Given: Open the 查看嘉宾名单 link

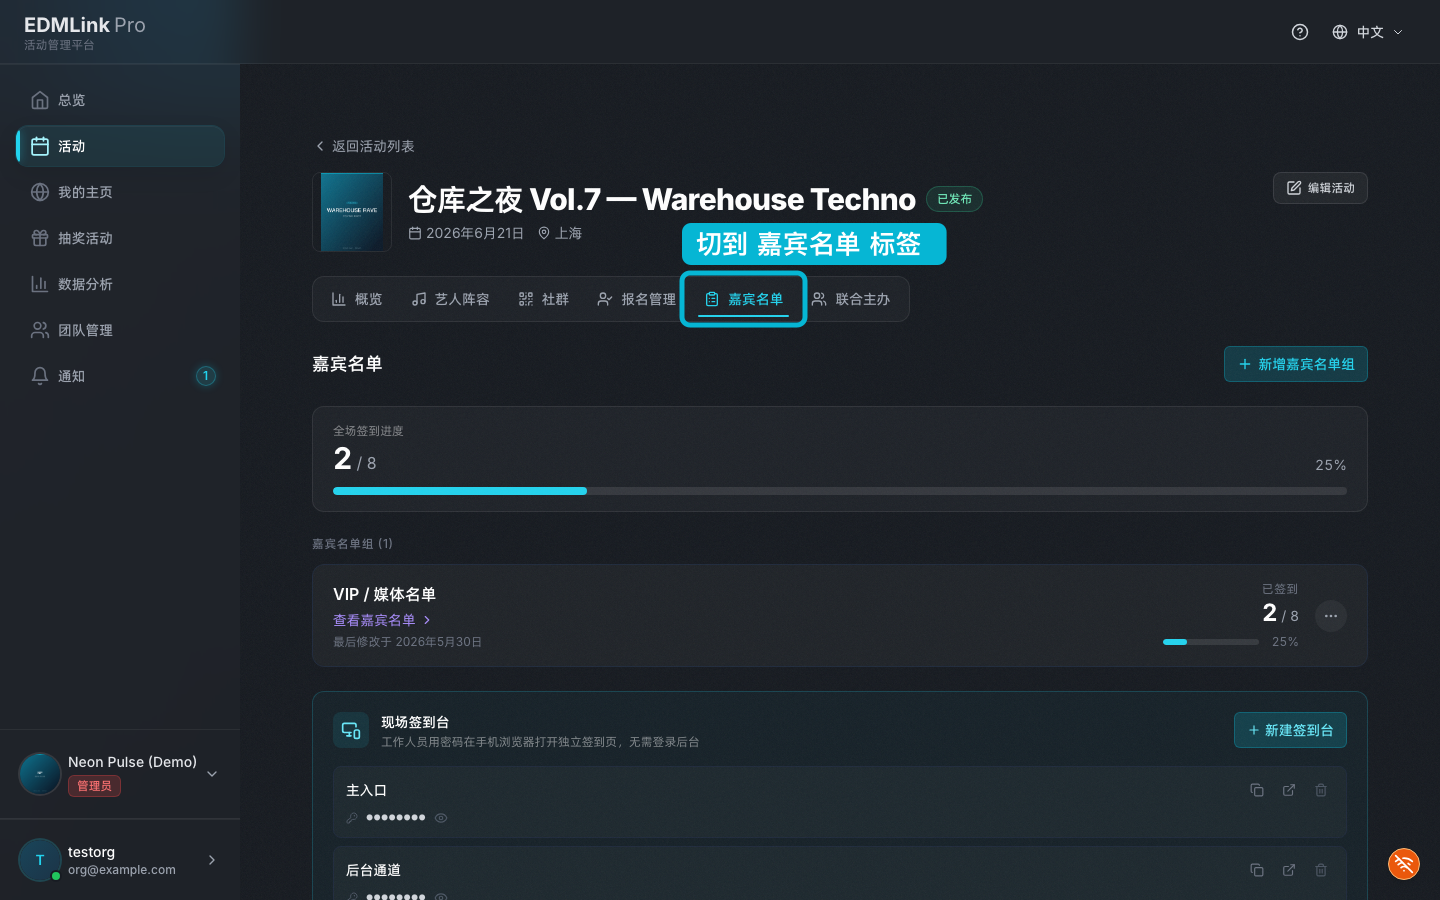Looking at the screenshot, I should click(x=382, y=620).
